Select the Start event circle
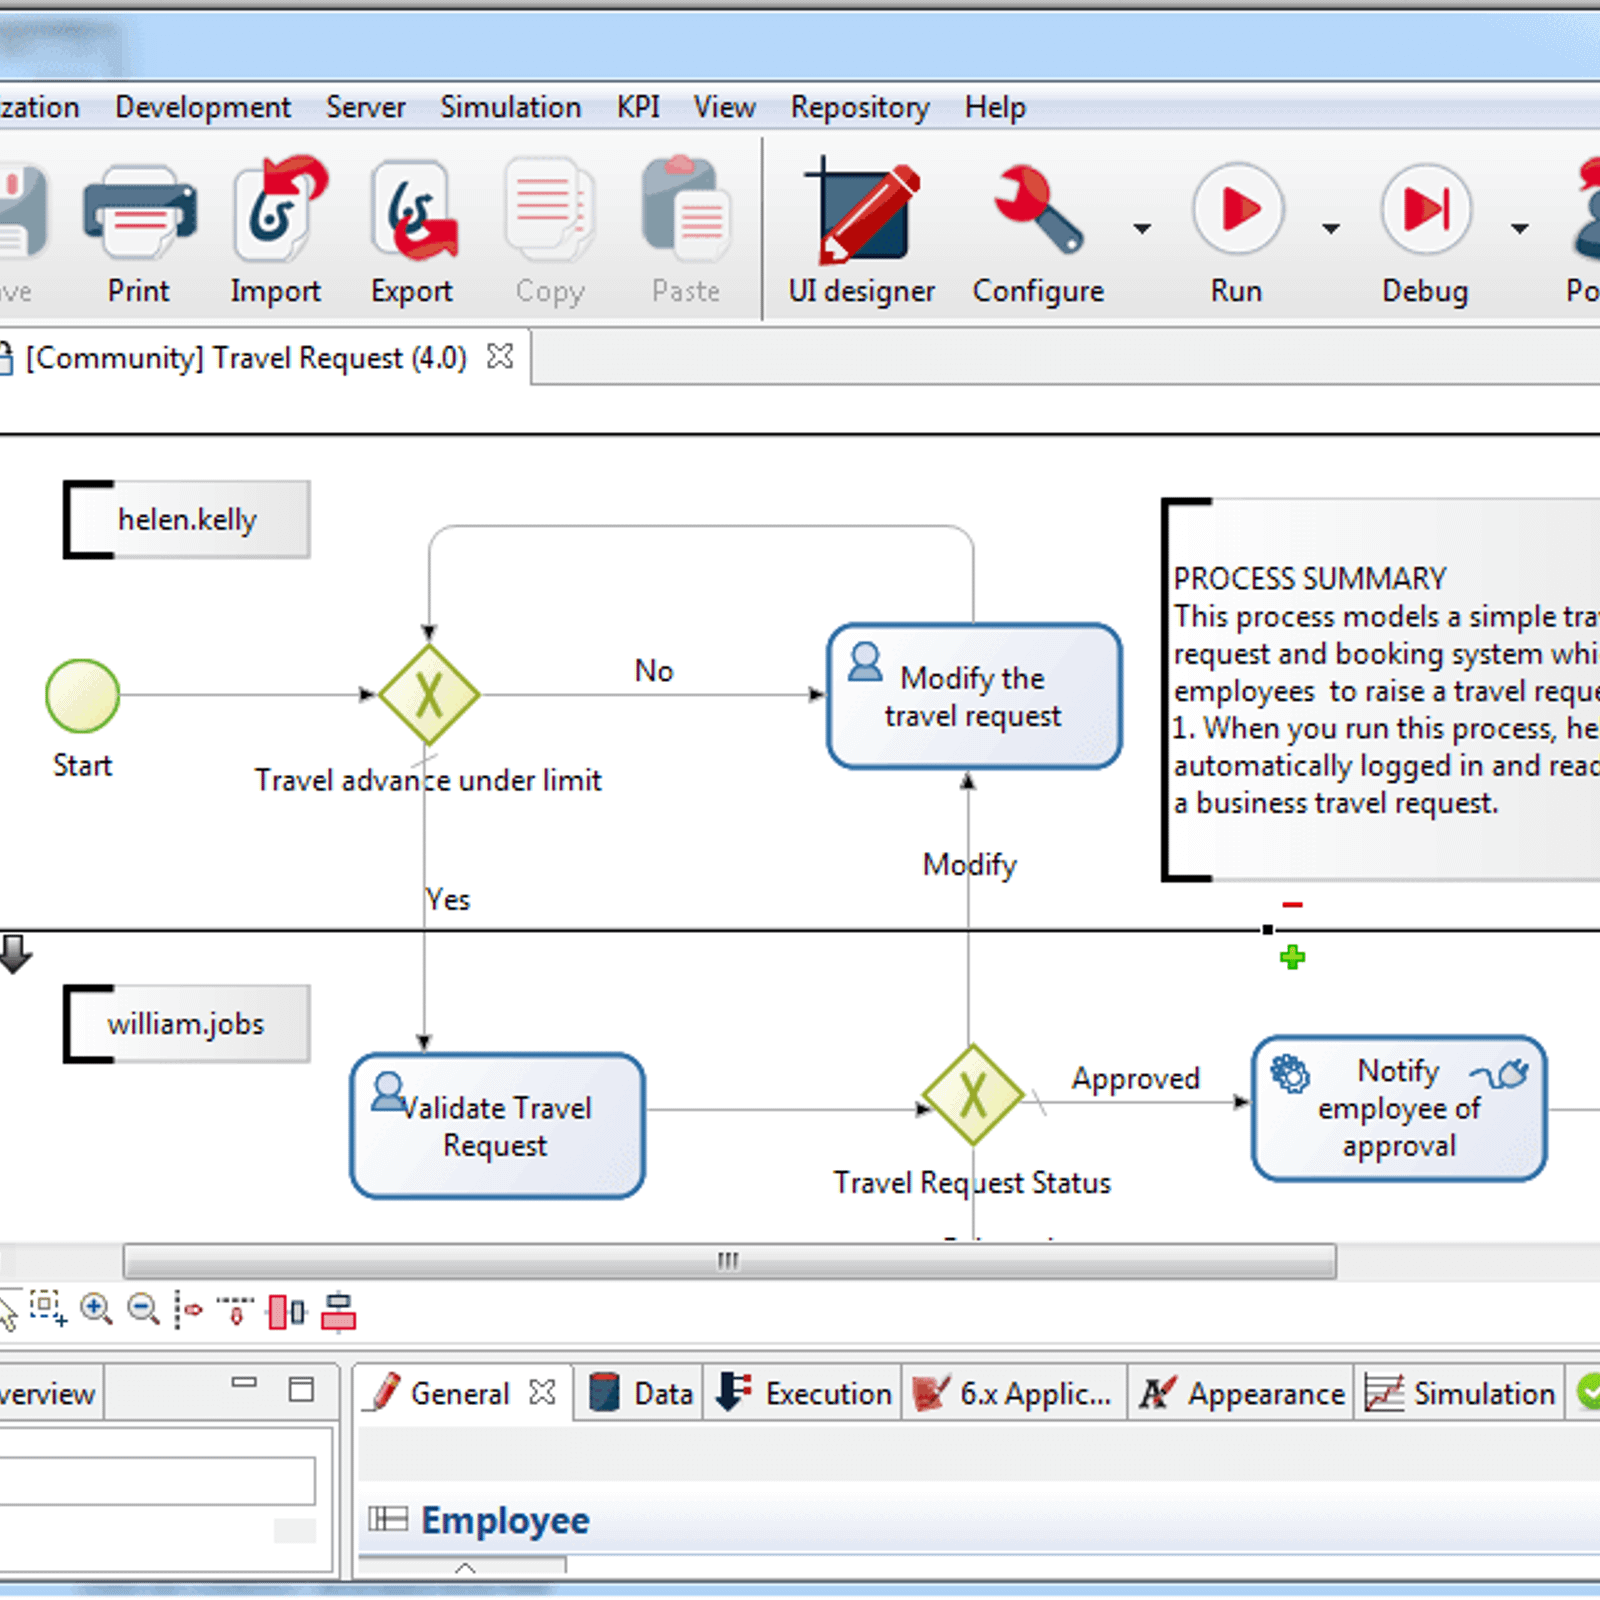This screenshot has width=1600, height=1600. [83, 695]
